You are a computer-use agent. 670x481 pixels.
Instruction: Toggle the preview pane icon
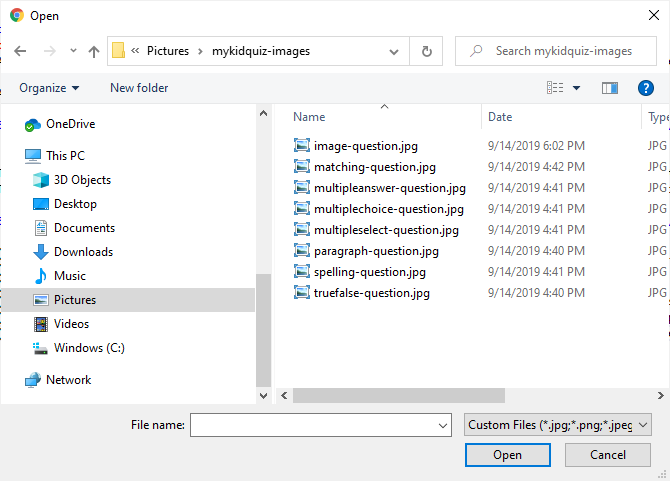pyautogui.click(x=609, y=88)
